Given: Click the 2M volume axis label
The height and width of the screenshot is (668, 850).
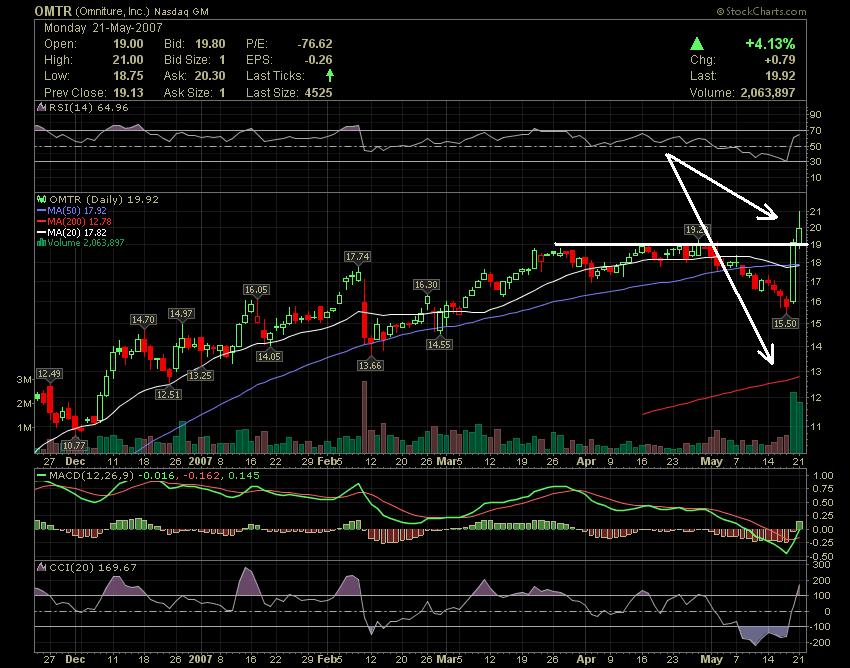Looking at the screenshot, I should pyautogui.click(x=24, y=403).
